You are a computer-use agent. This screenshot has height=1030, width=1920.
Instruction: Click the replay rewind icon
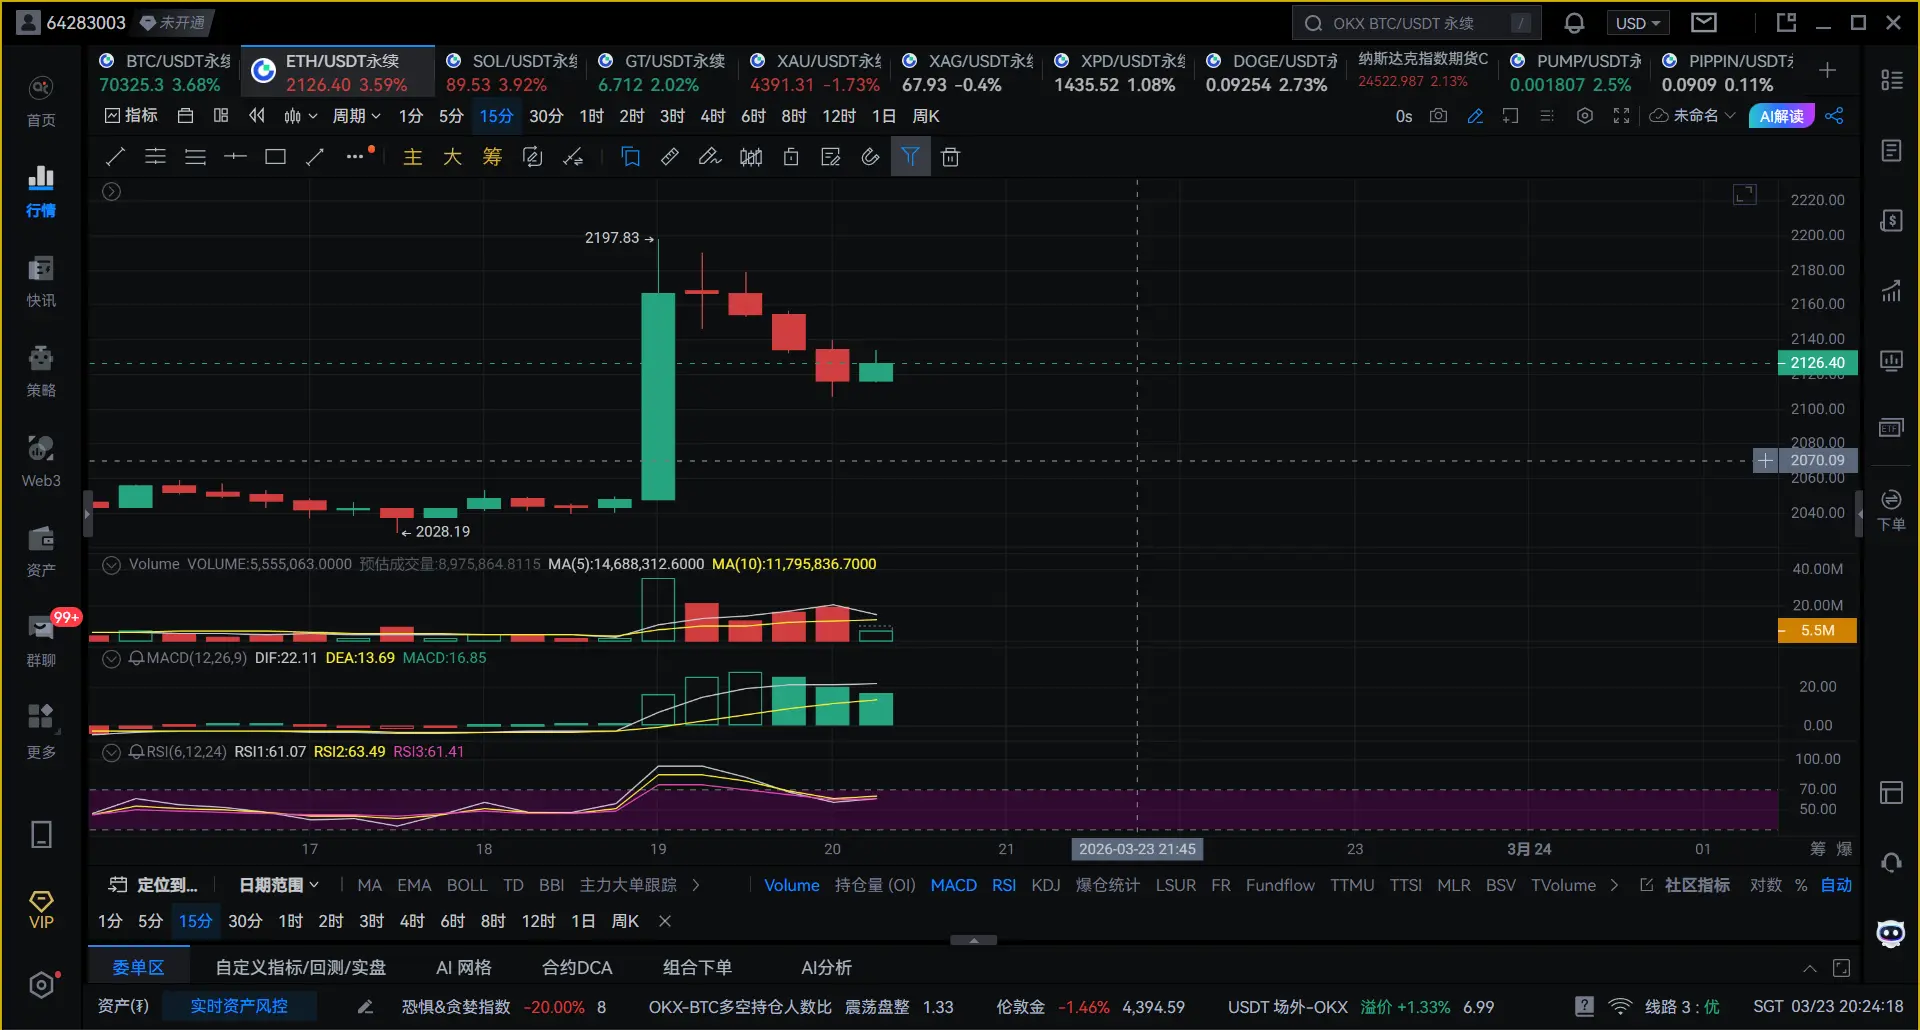pos(257,116)
